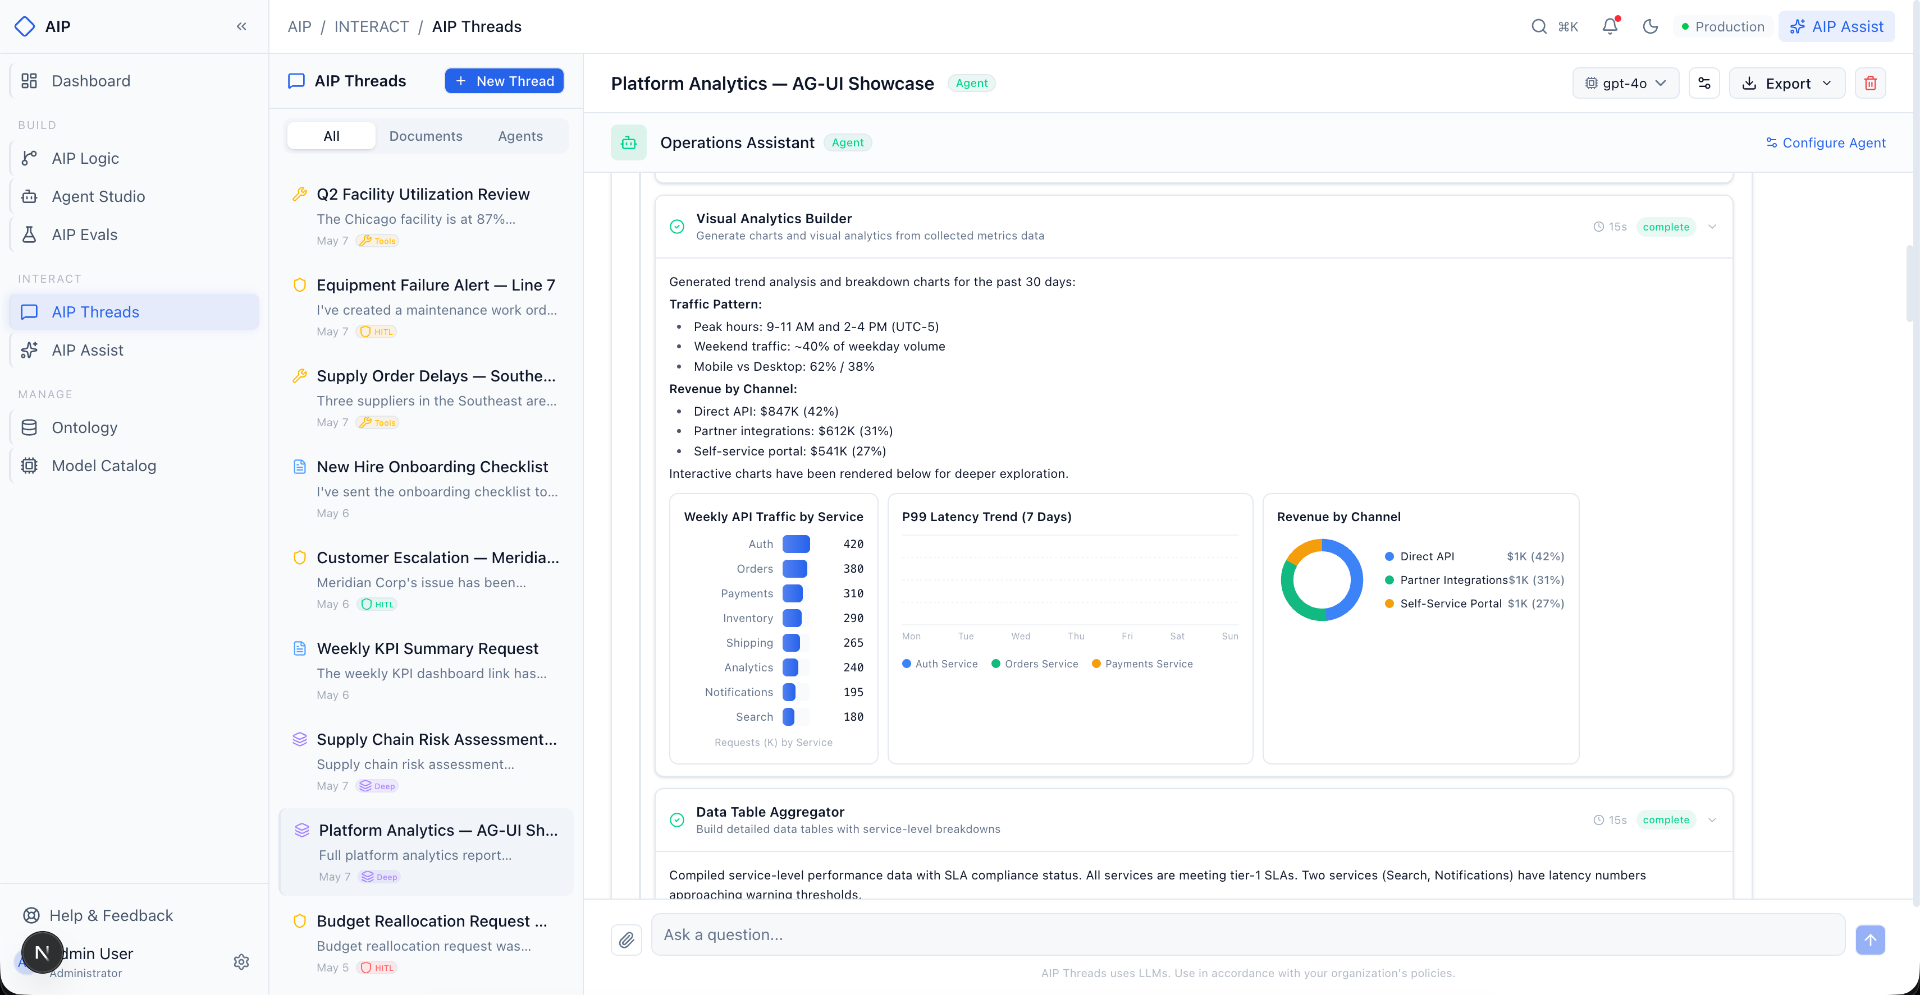Switch to the Agents tab
The image size is (1920, 995).
click(x=520, y=136)
